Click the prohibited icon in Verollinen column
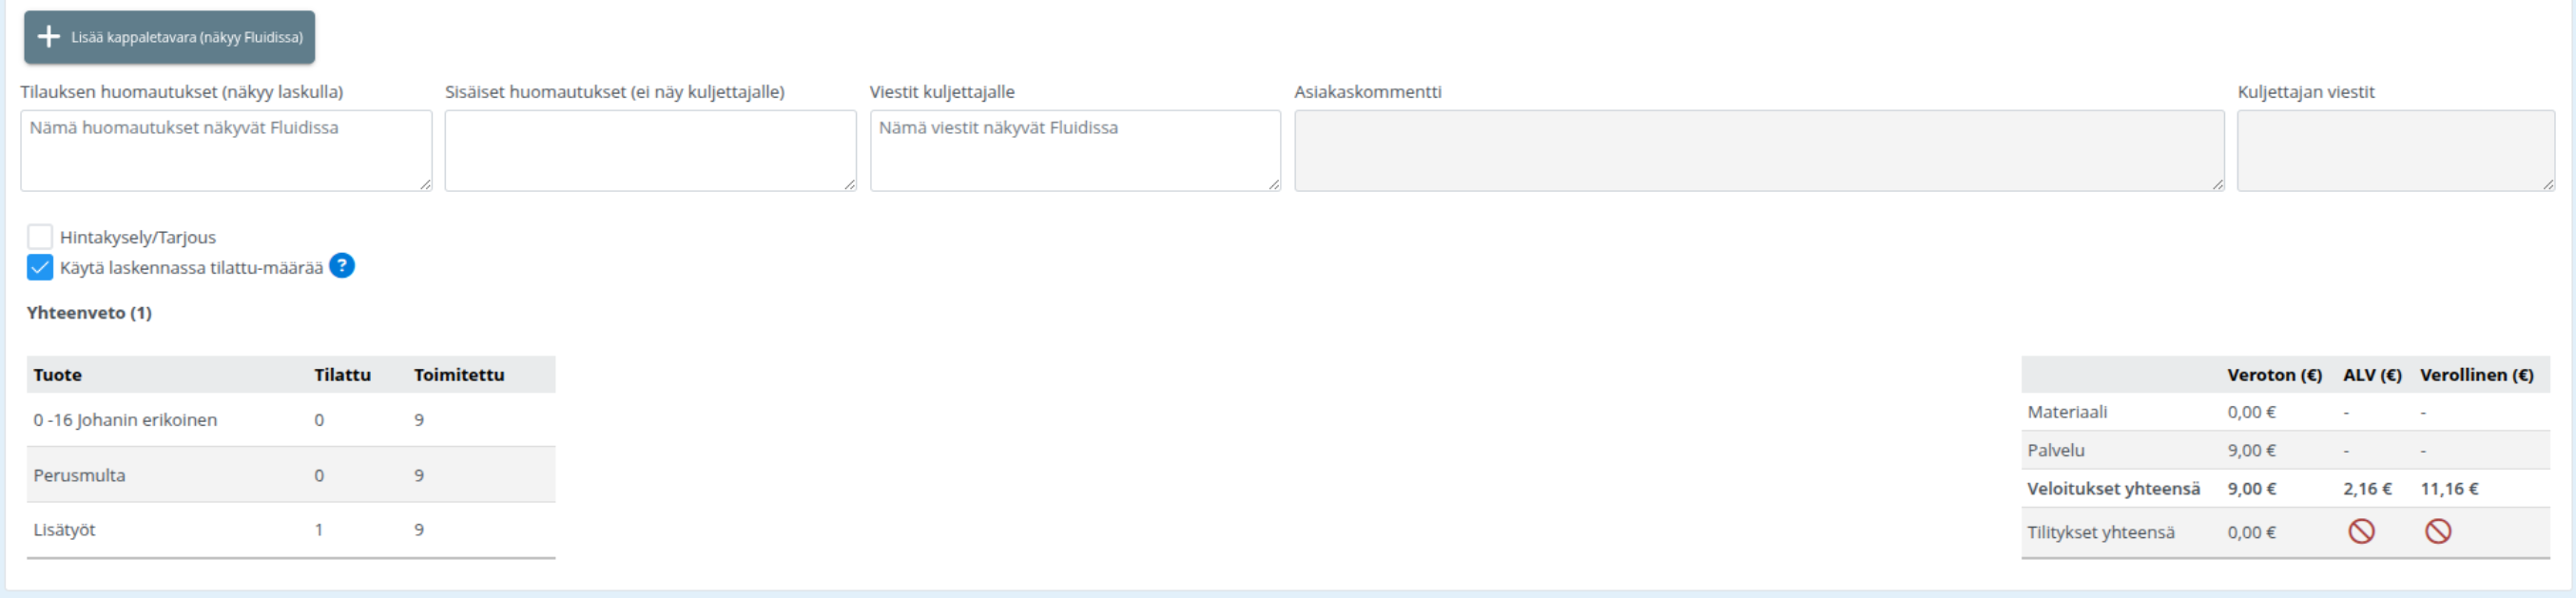Image resolution: width=2576 pixels, height=598 pixels. [x=2438, y=531]
